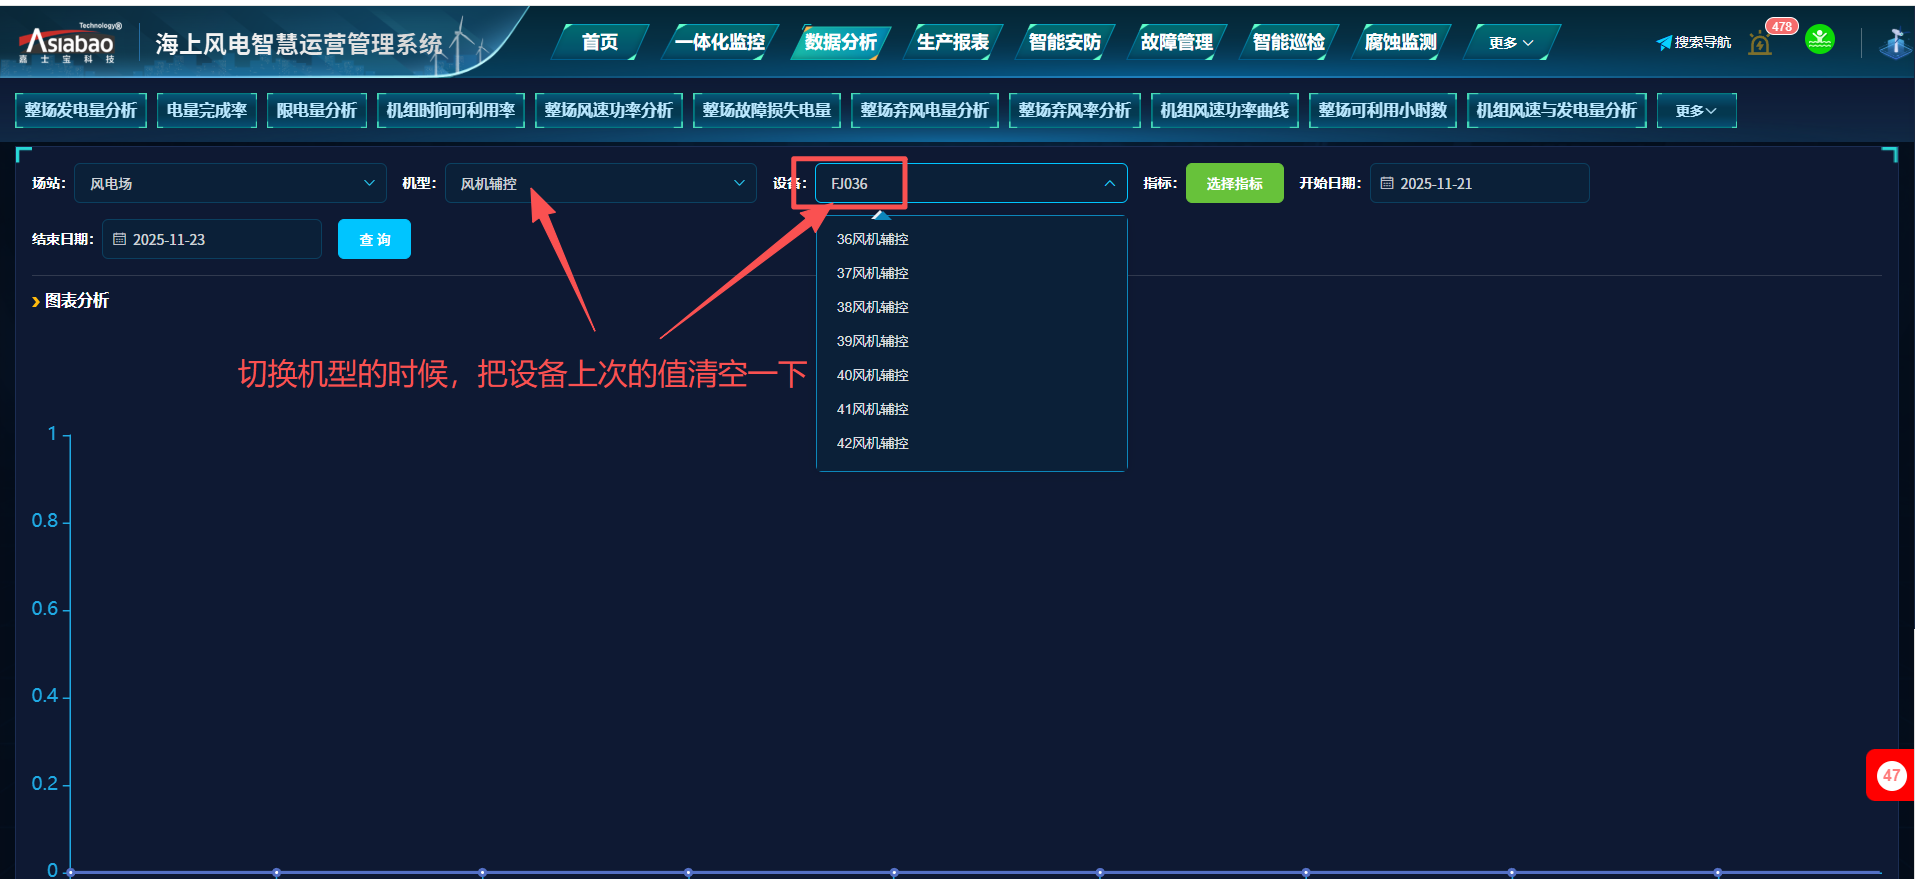The image size is (1915, 879).
Task: Click the green user avatar icon
Action: click(1819, 40)
